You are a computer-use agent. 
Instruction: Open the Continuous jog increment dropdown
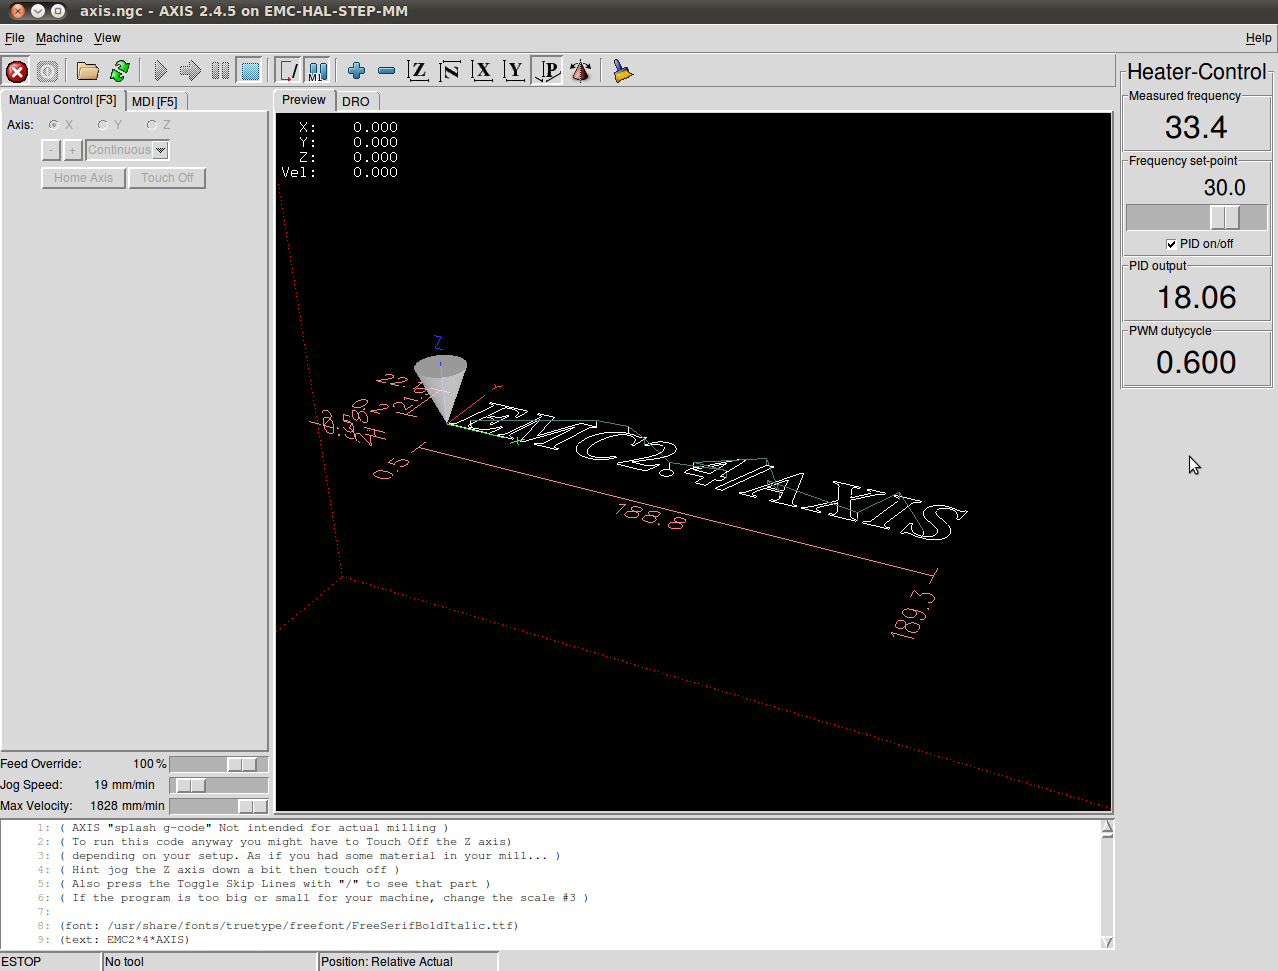tap(127, 150)
